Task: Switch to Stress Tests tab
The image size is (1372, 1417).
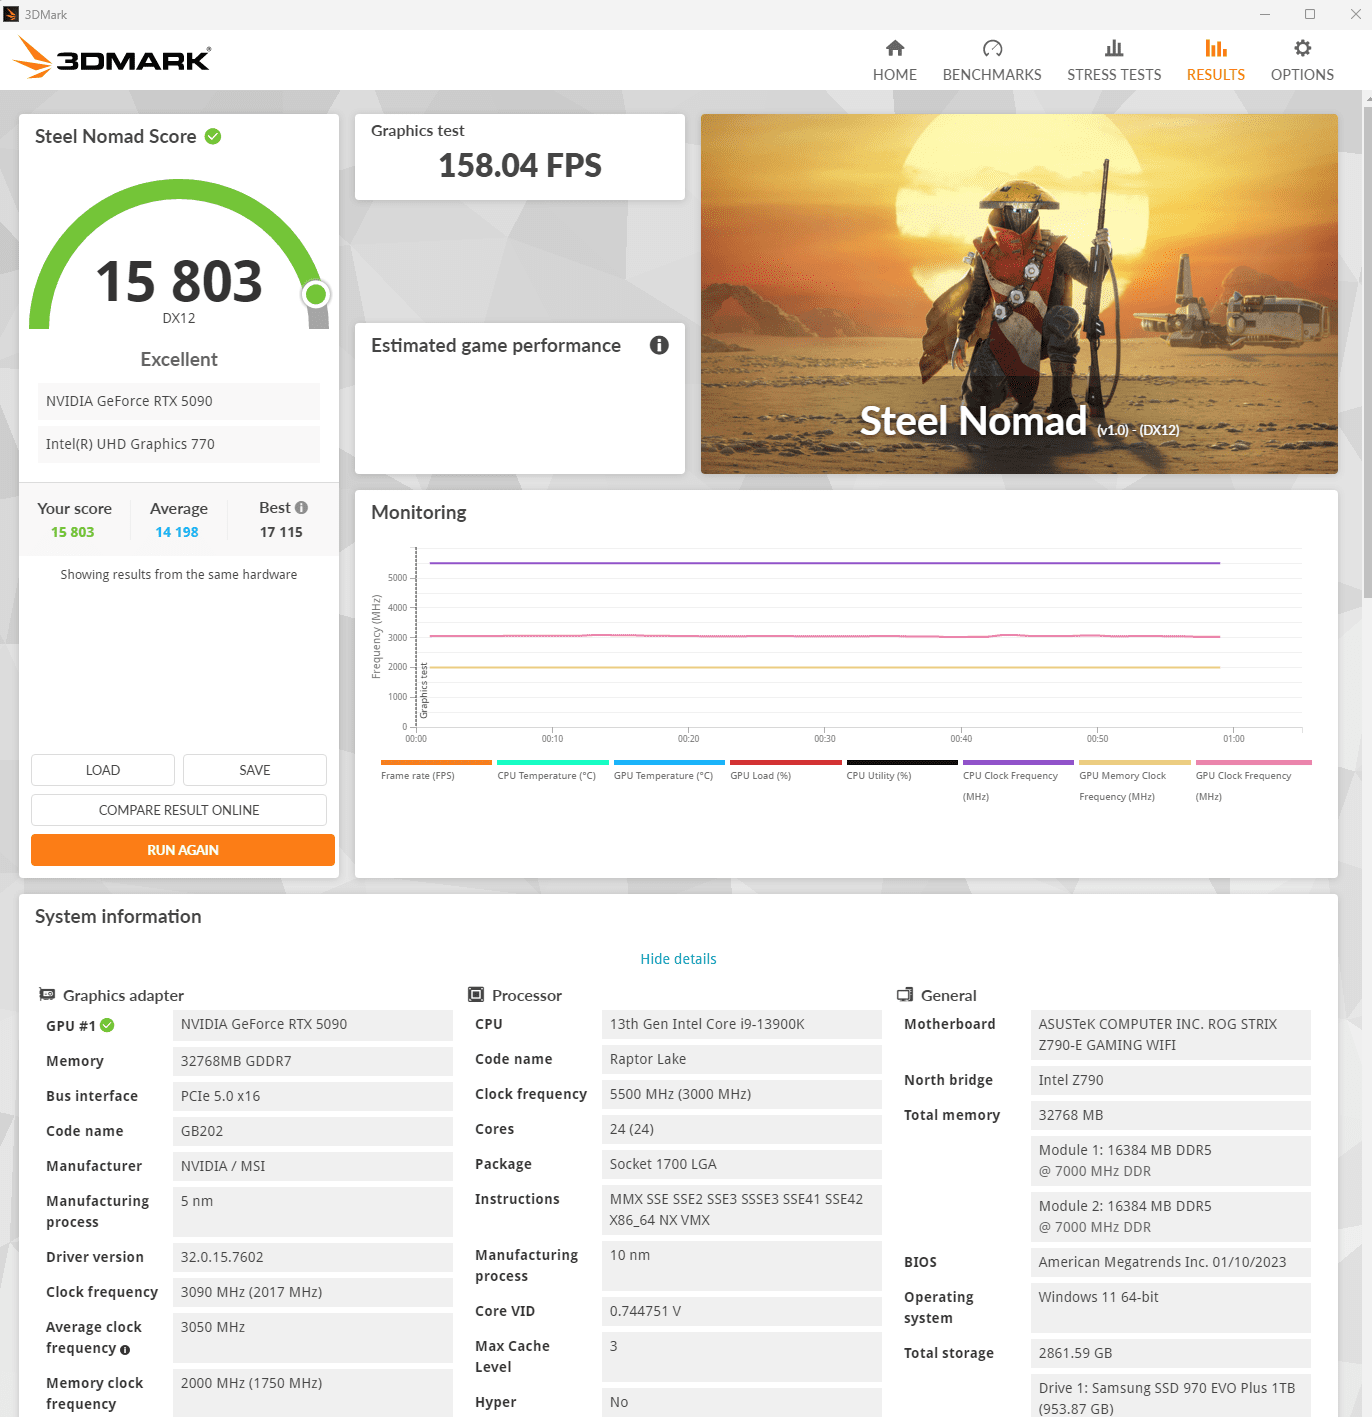Action: click(x=1114, y=61)
